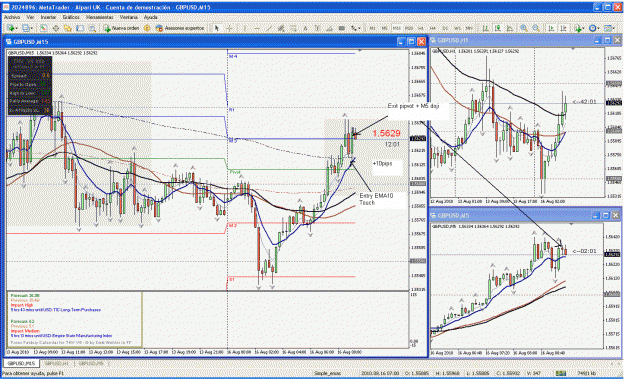The width and height of the screenshot is (625, 379).
Task: Select the cursor arrow tool
Action: tap(216, 28)
